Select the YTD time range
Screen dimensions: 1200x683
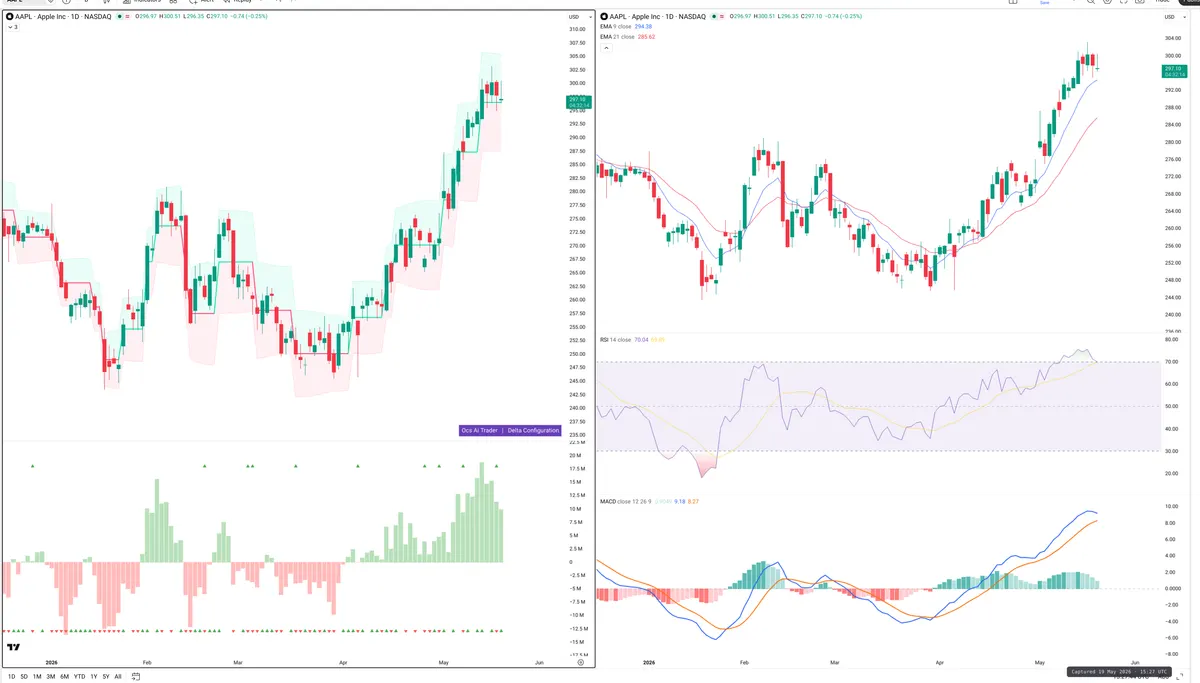[80, 677]
